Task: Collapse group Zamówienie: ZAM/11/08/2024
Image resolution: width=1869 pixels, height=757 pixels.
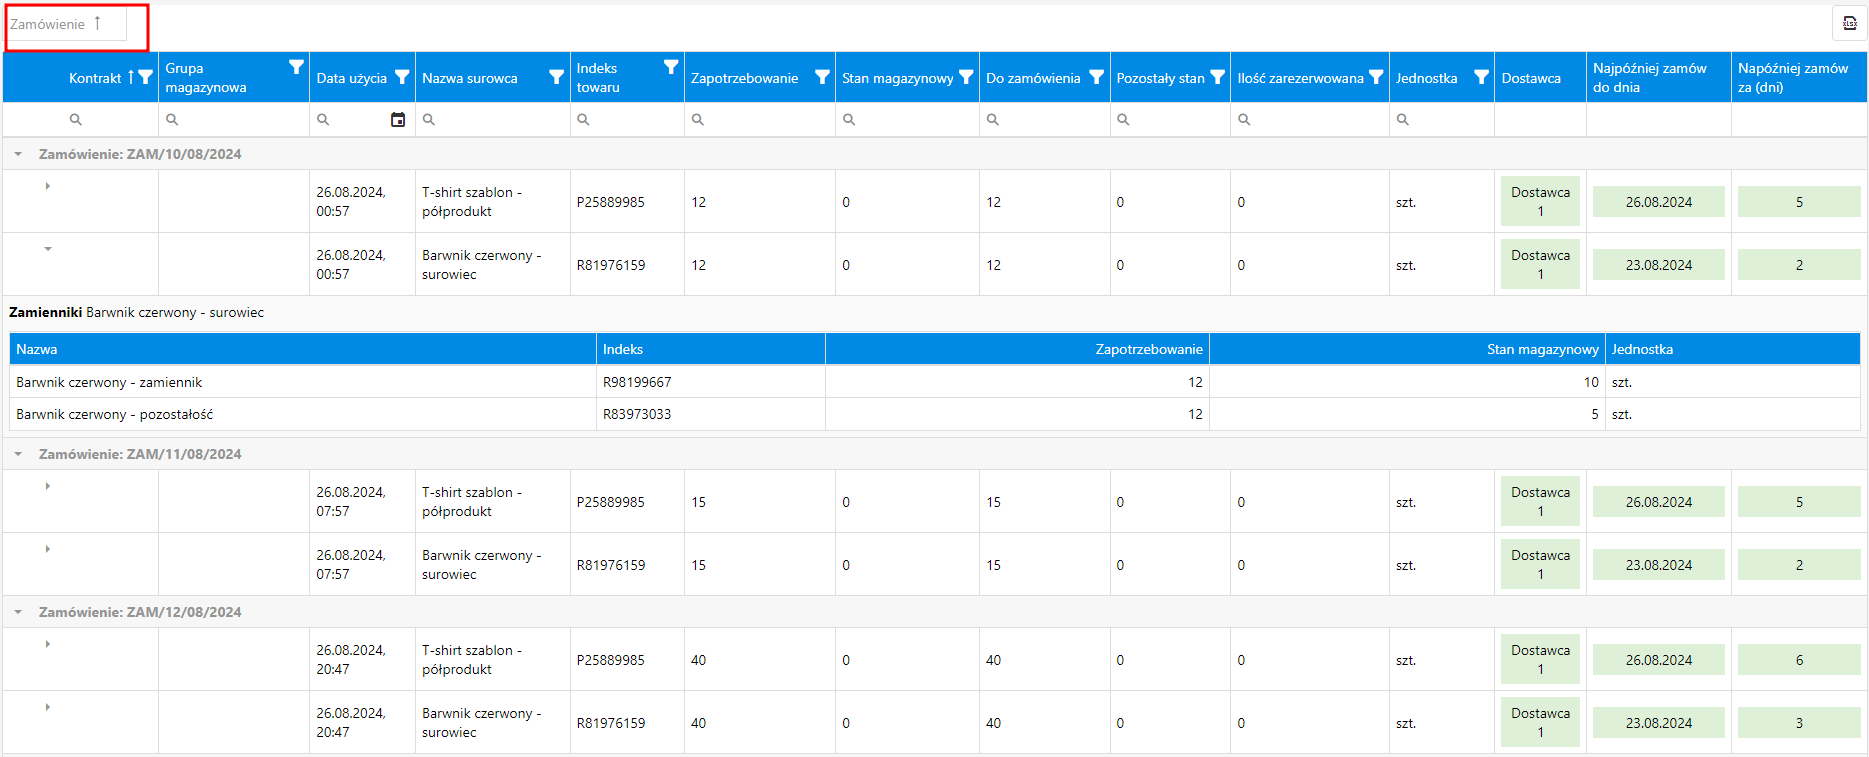Action: [x=18, y=454]
